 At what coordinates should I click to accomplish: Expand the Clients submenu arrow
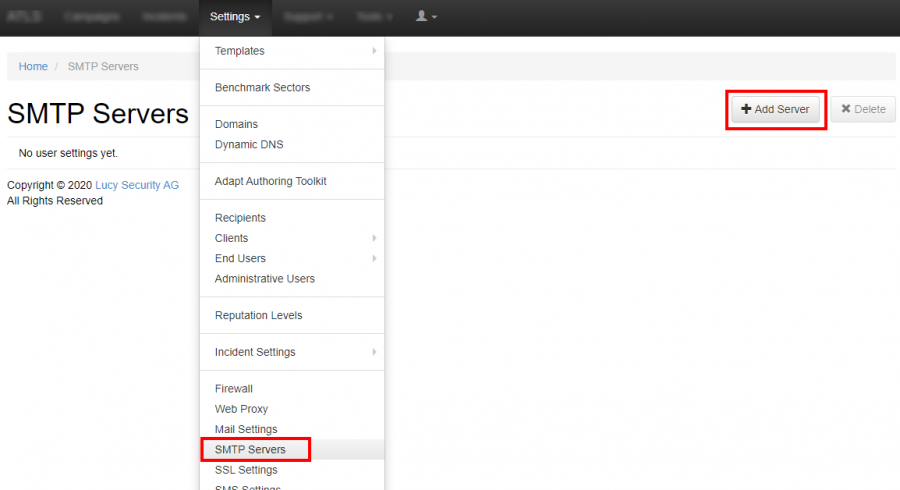pyautogui.click(x=374, y=238)
